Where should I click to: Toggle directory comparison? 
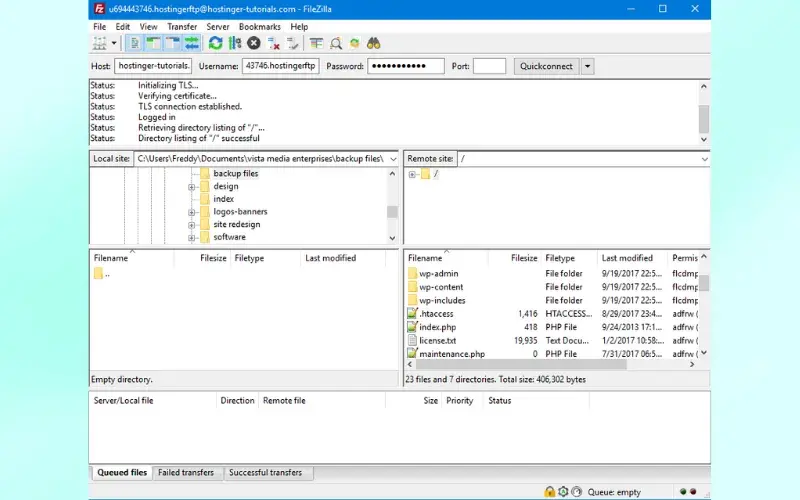point(336,43)
